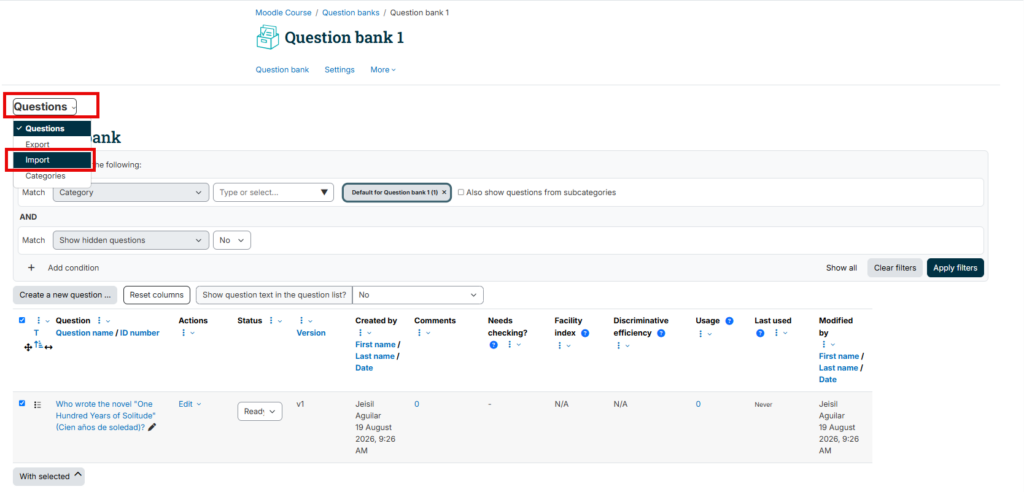The image size is (1024, 492).
Task: Open the help icon for Discriminative efficiency
Action: (x=661, y=333)
